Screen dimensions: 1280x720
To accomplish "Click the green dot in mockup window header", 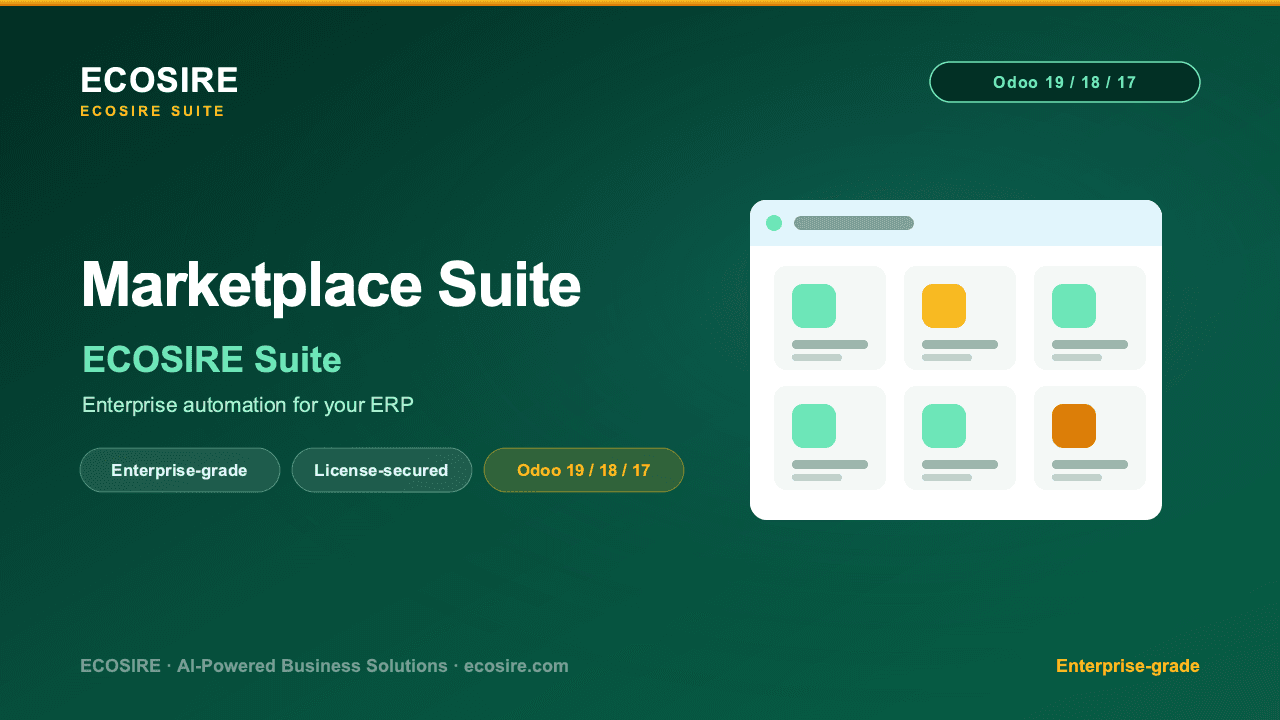I will [774, 223].
